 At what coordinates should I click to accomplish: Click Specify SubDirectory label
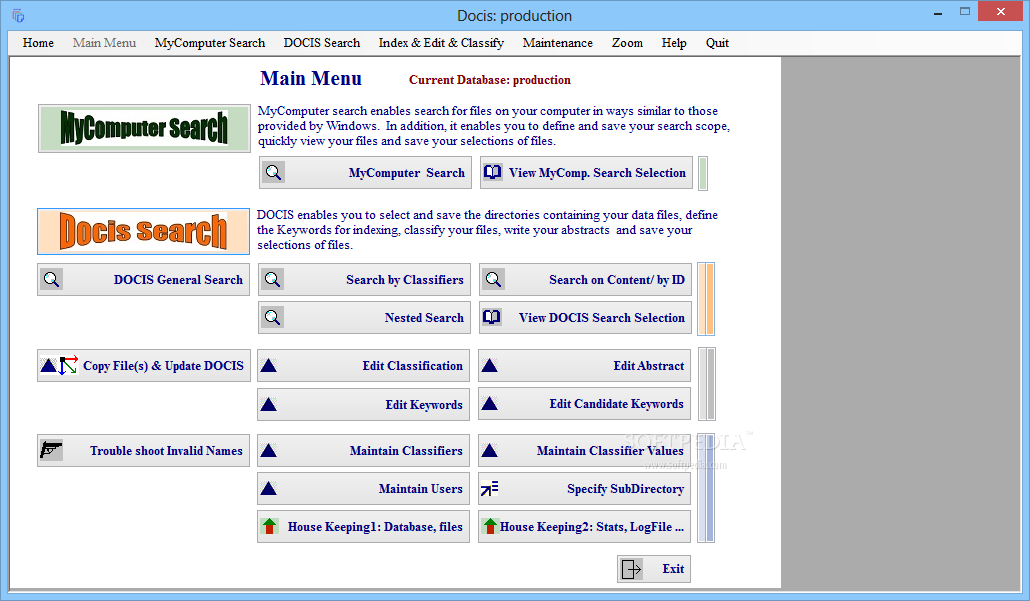[625, 489]
